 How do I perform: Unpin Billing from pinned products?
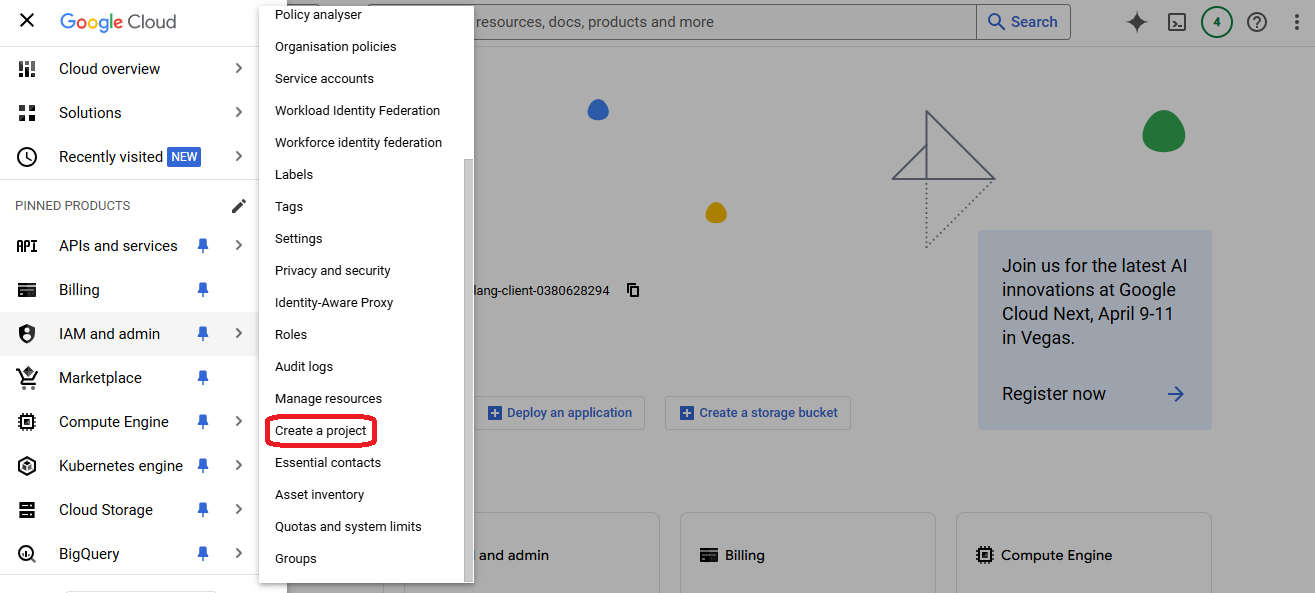click(x=203, y=290)
